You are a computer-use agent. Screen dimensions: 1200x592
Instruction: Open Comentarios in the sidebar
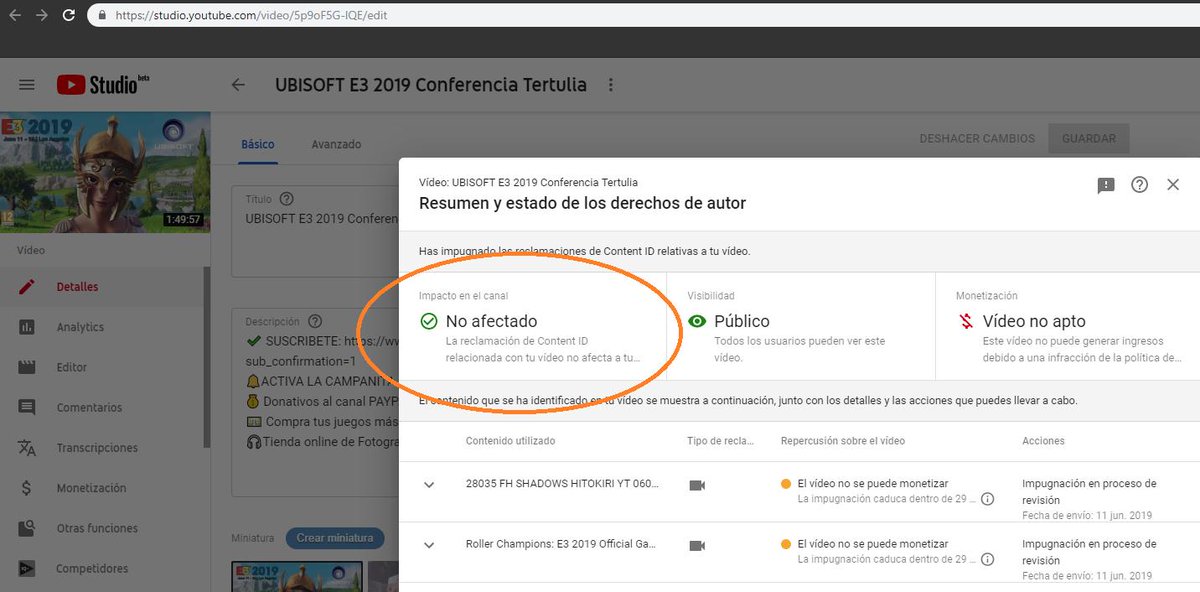(89, 408)
